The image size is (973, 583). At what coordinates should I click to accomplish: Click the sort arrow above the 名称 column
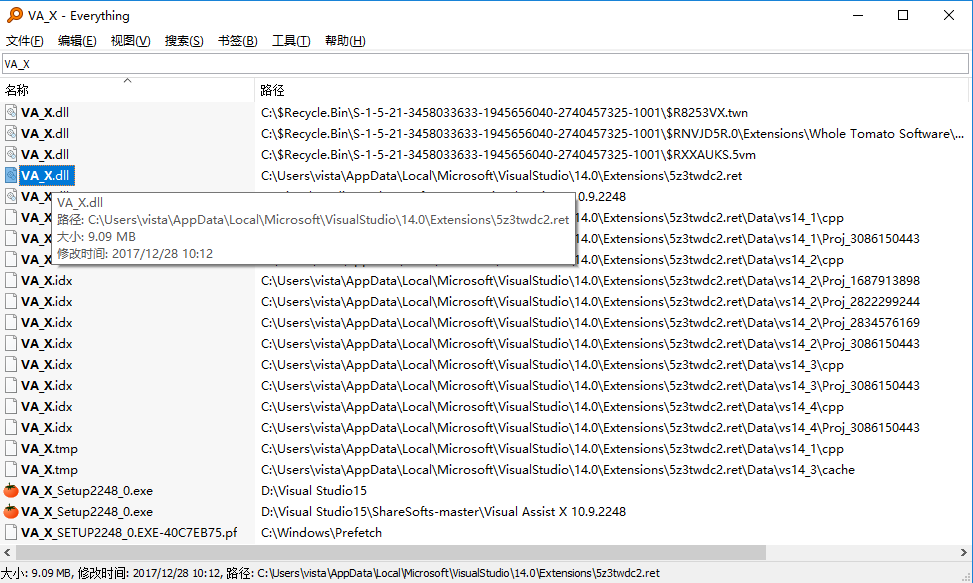pyautogui.click(x=127, y=82)
